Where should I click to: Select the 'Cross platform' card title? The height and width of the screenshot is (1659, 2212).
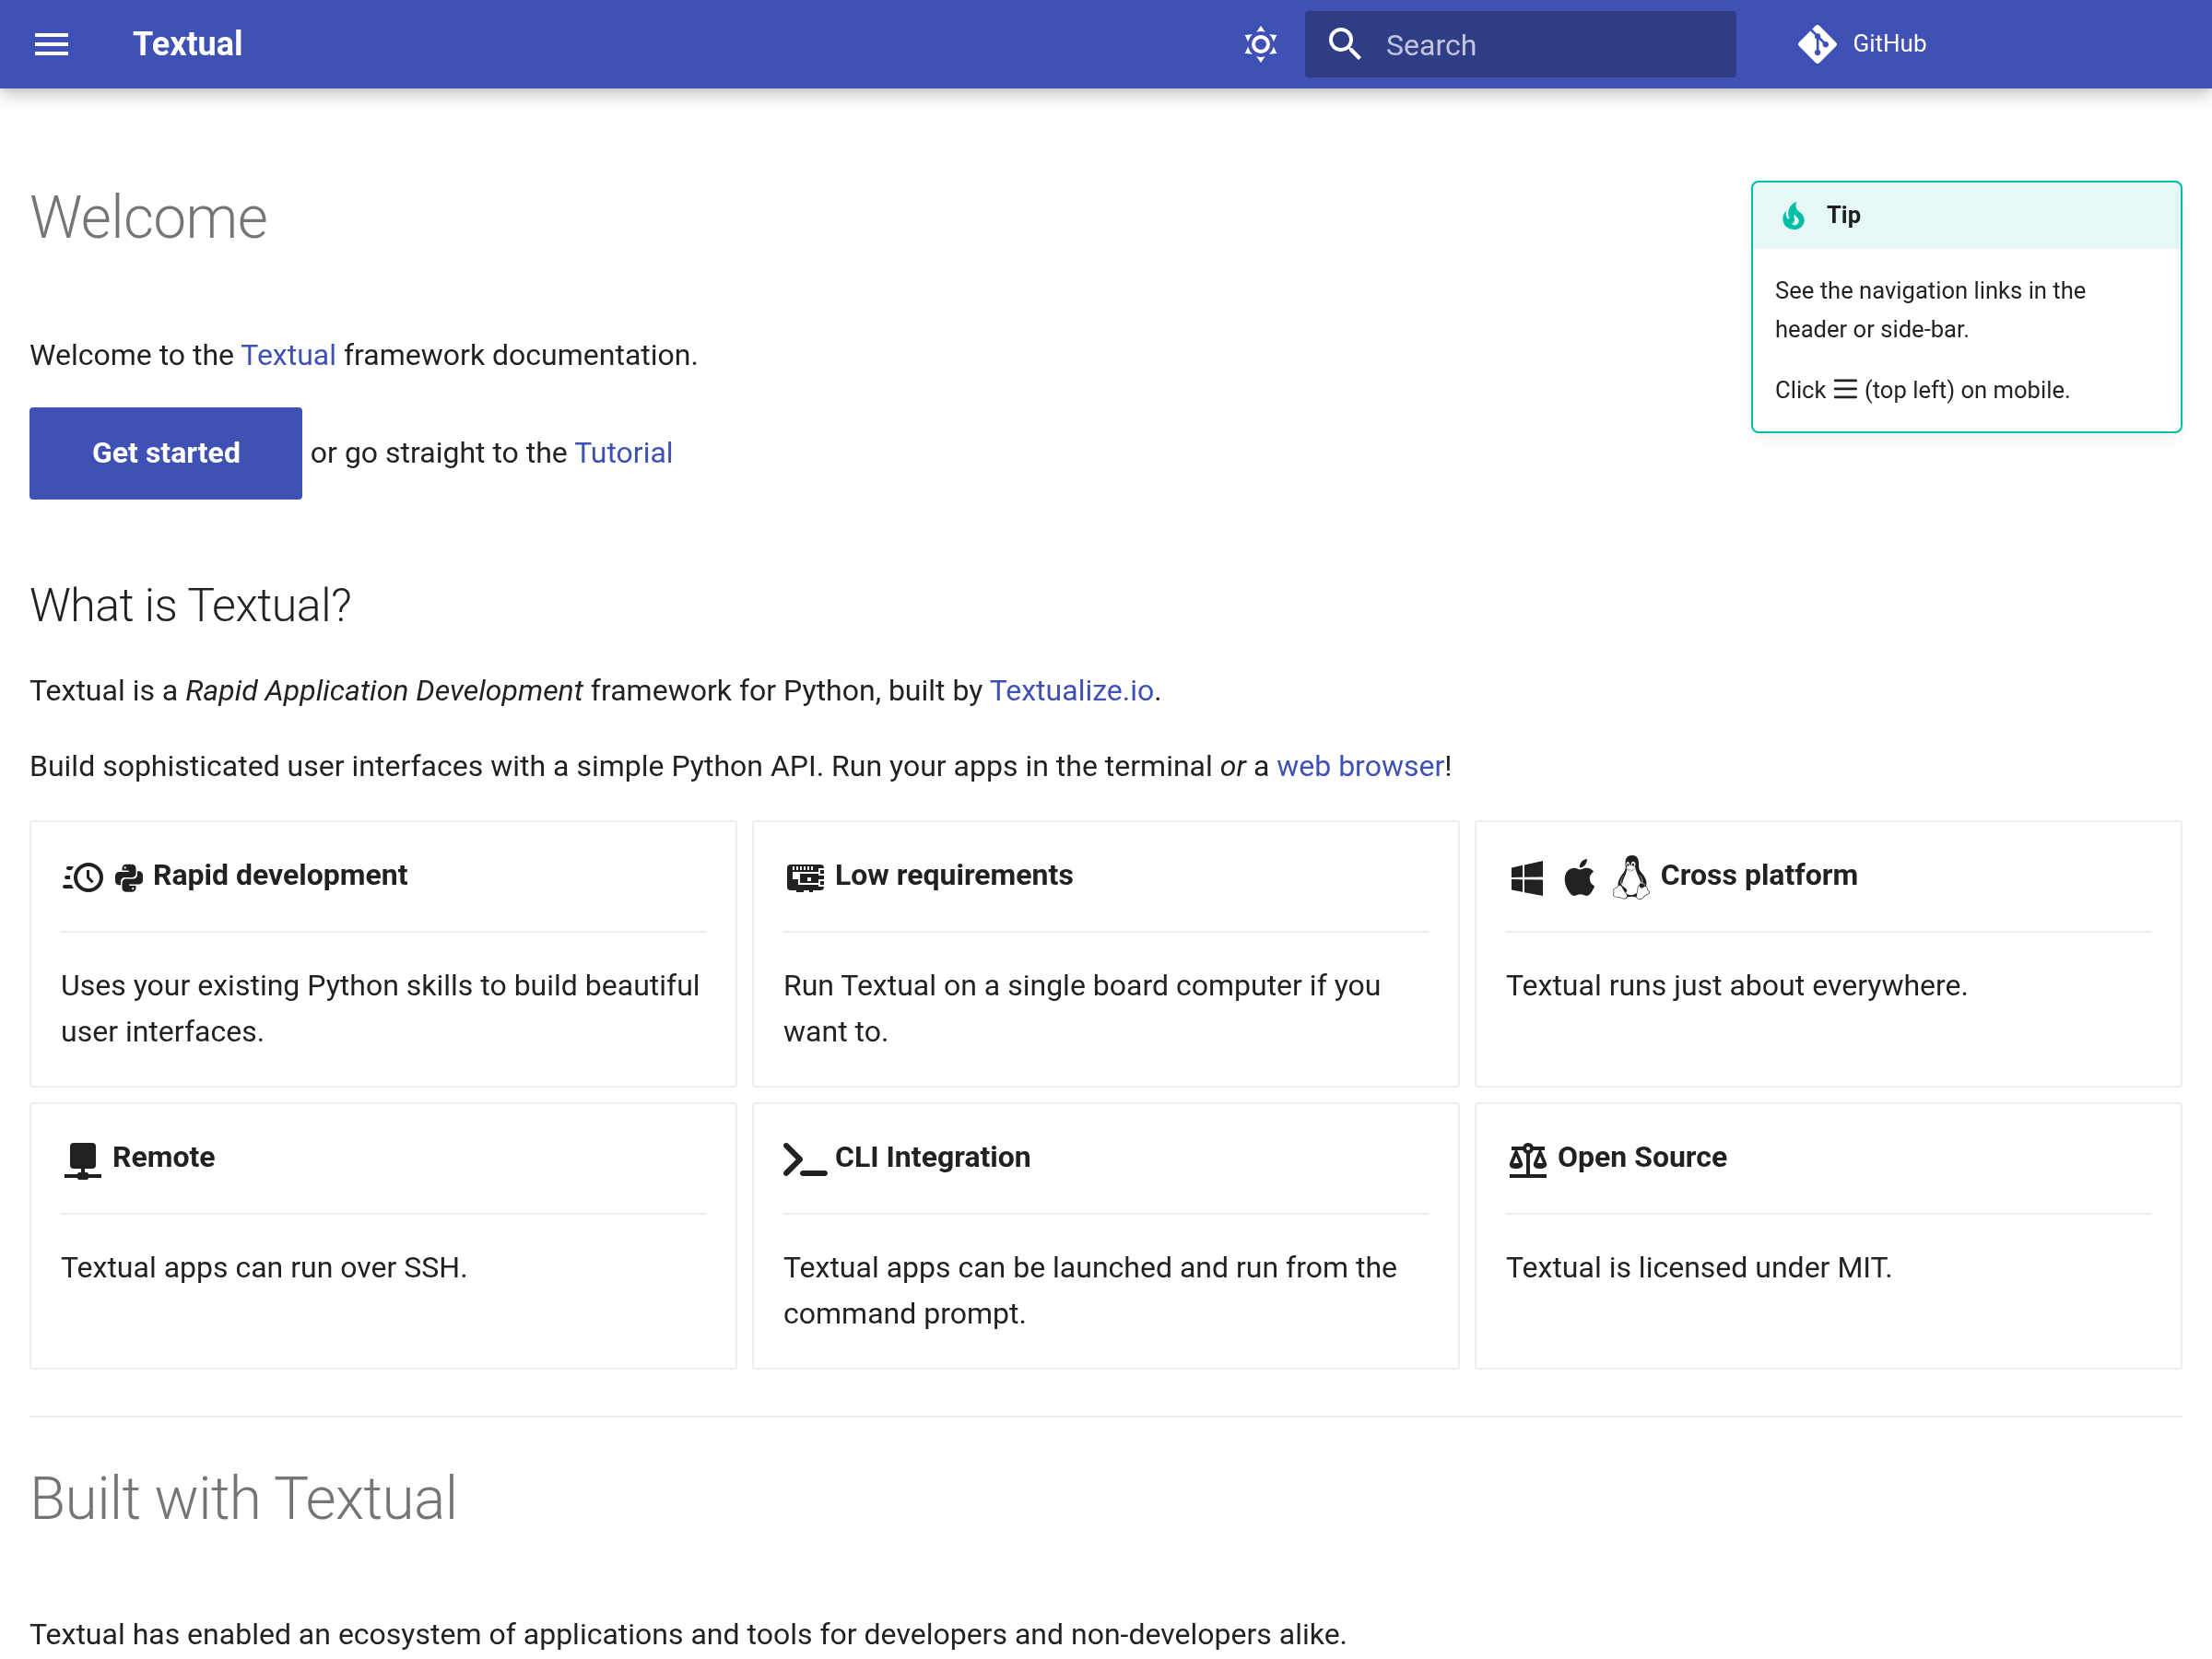click(x=1758, y=875)
